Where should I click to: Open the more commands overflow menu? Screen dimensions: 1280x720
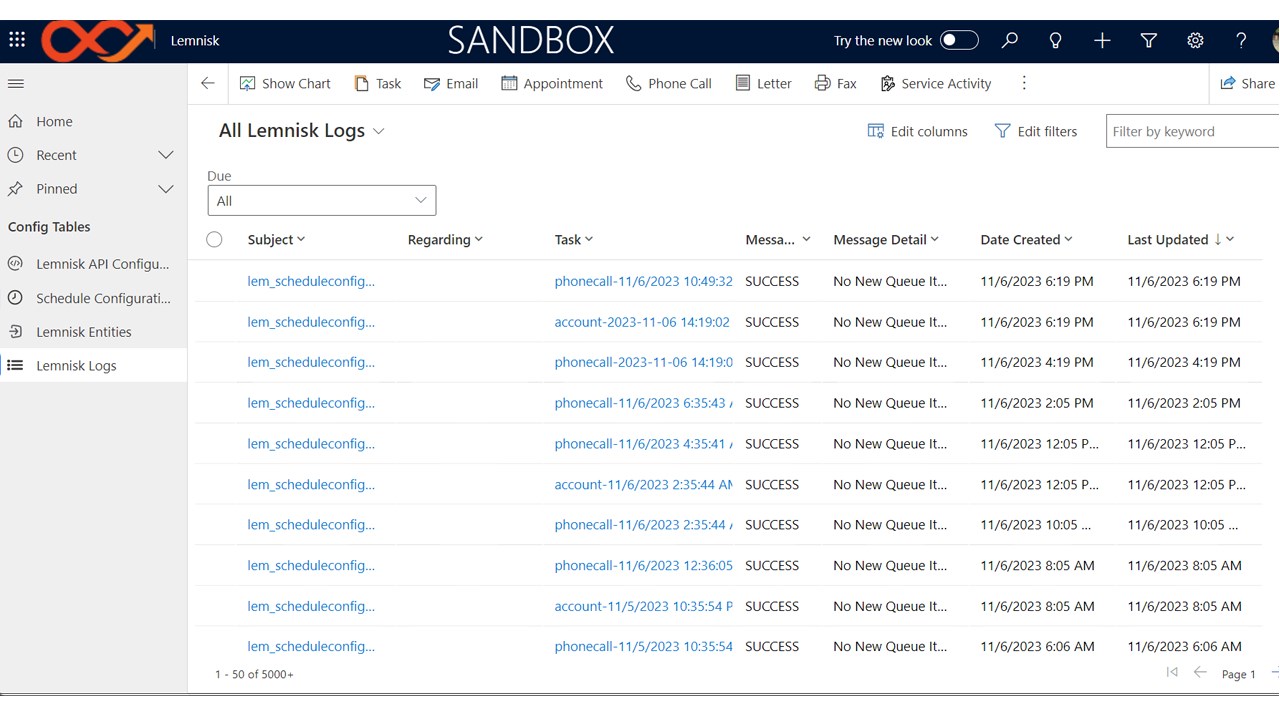(x=1024, y=84)
